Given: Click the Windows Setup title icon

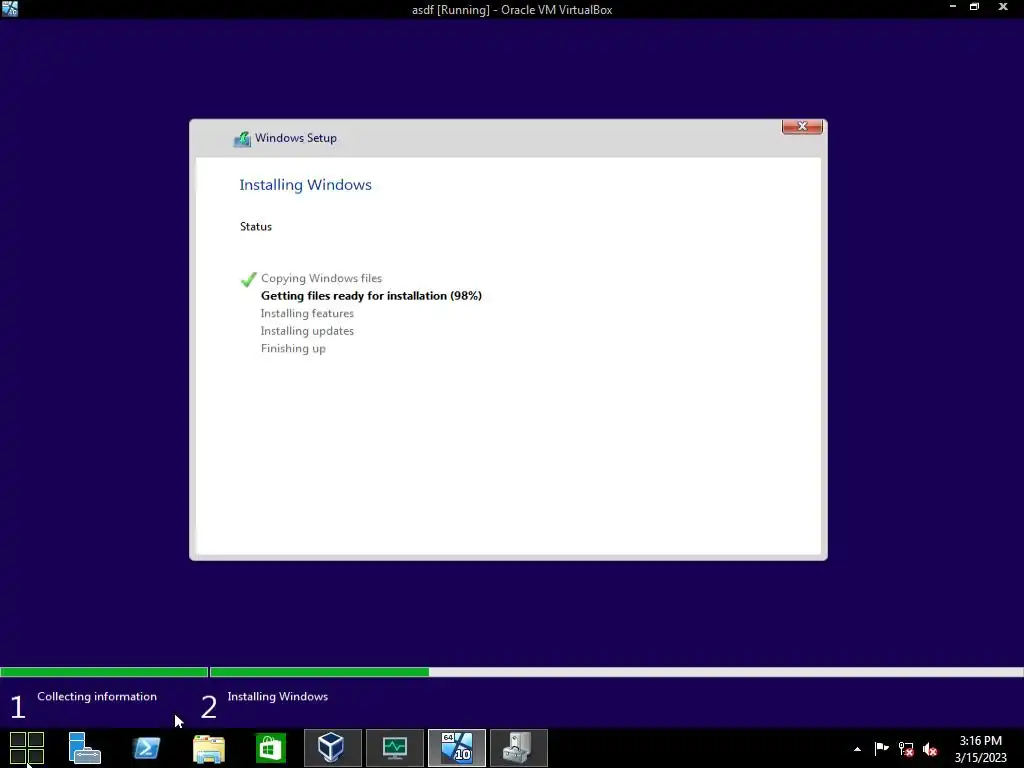Looking at the screenshot, I should tap(242, 138).
